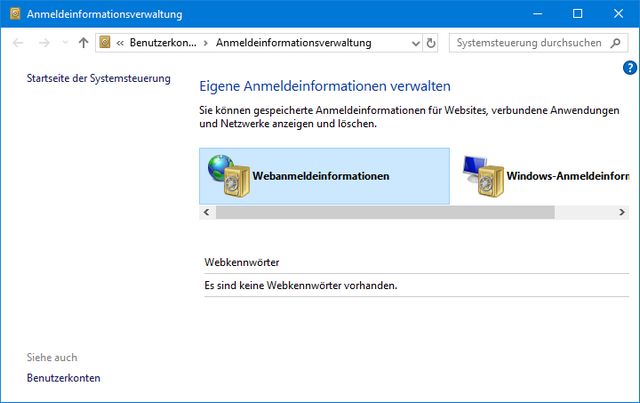Open Benutzerkonten link under Siehe auch
The height and width of the screenshot is (403, 640).
[63, 378]
